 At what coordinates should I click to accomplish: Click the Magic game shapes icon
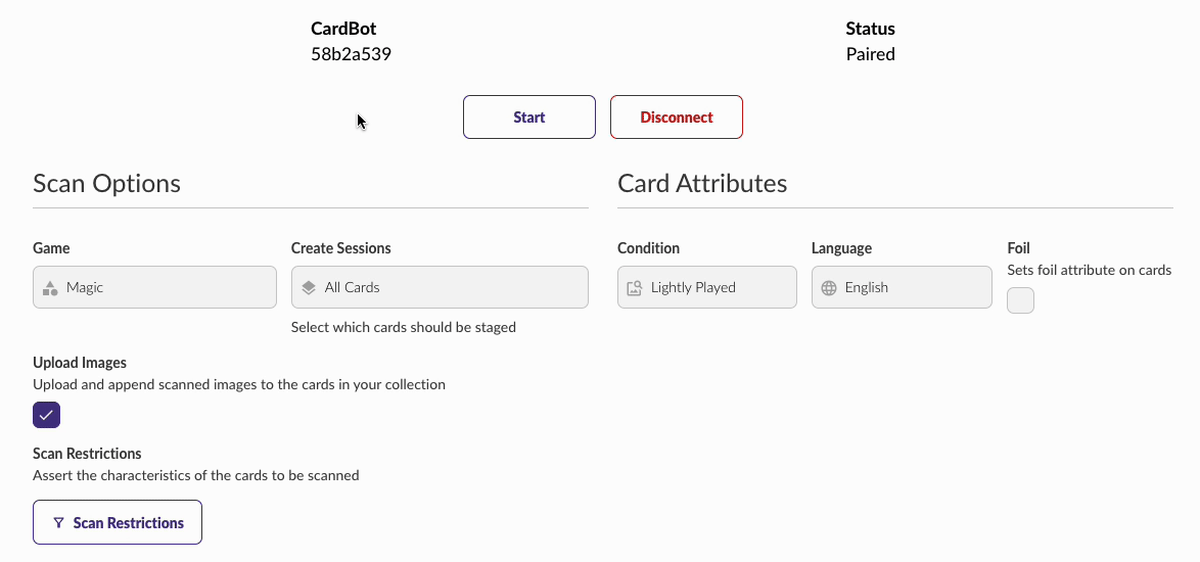click(49, 288)
